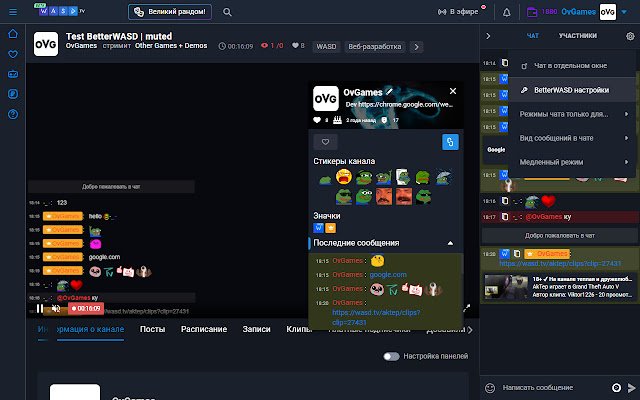This screenshot has height=400, width=640.
Task: Send the chat message arrow
Action: (x=631, y=388)
